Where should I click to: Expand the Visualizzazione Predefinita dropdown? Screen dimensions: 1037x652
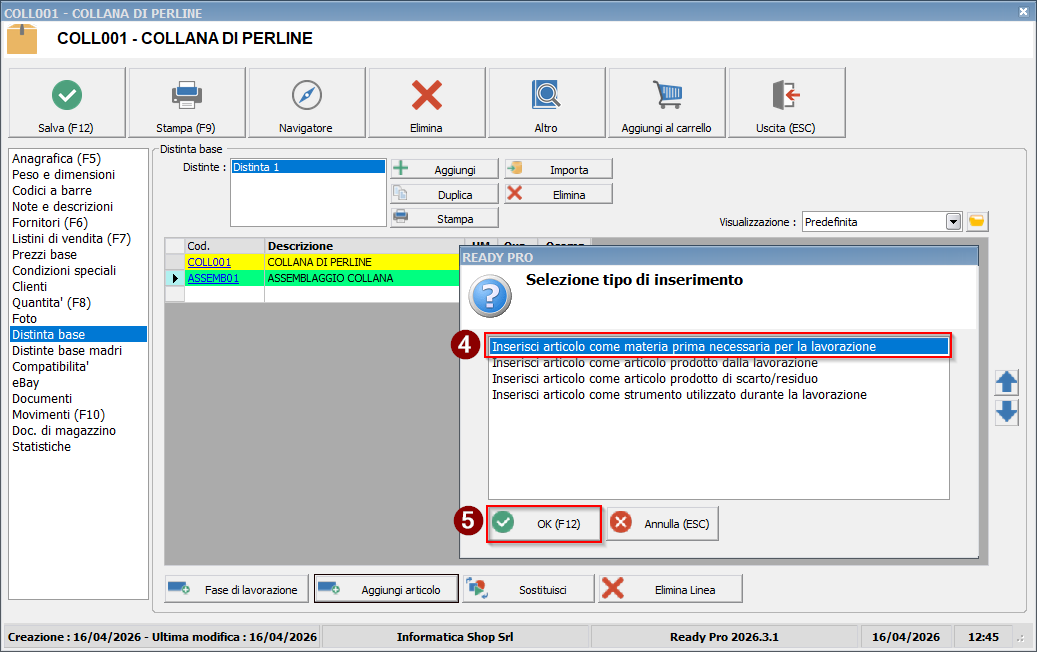pos(953,221)
